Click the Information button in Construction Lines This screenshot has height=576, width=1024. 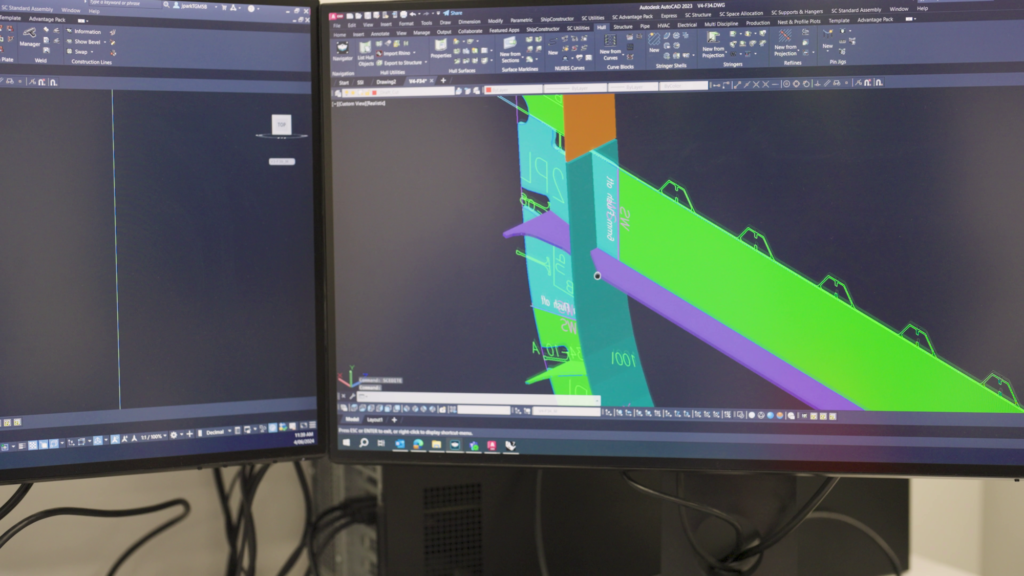[86, 32]
